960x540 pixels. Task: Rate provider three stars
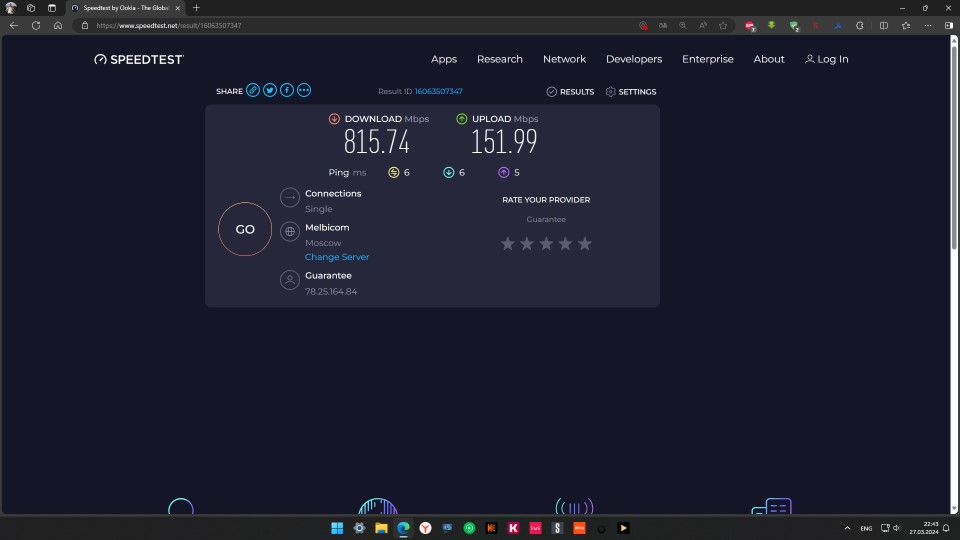tap(546, 244)
